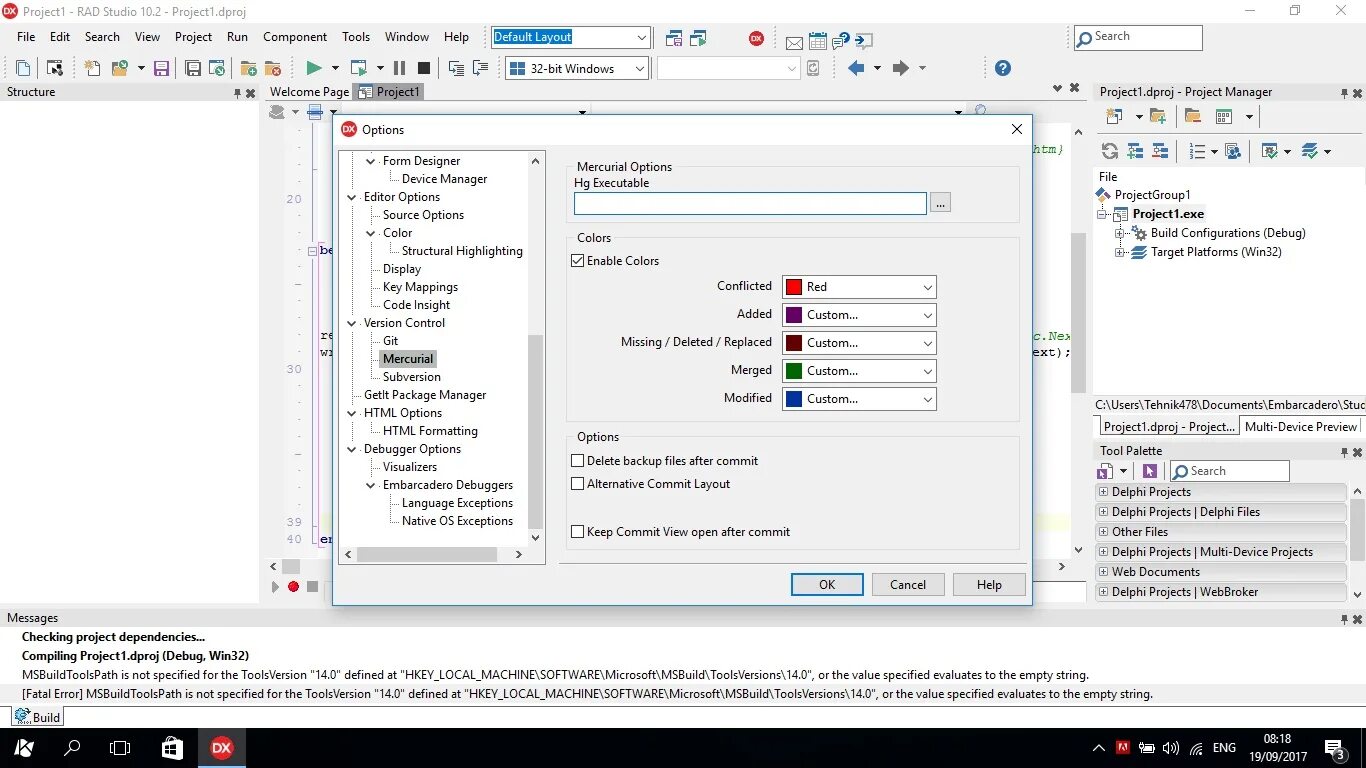Screen dimensions: 1366x768
Task: Click the Trace Into icon
Action: [x=456, y=68]
